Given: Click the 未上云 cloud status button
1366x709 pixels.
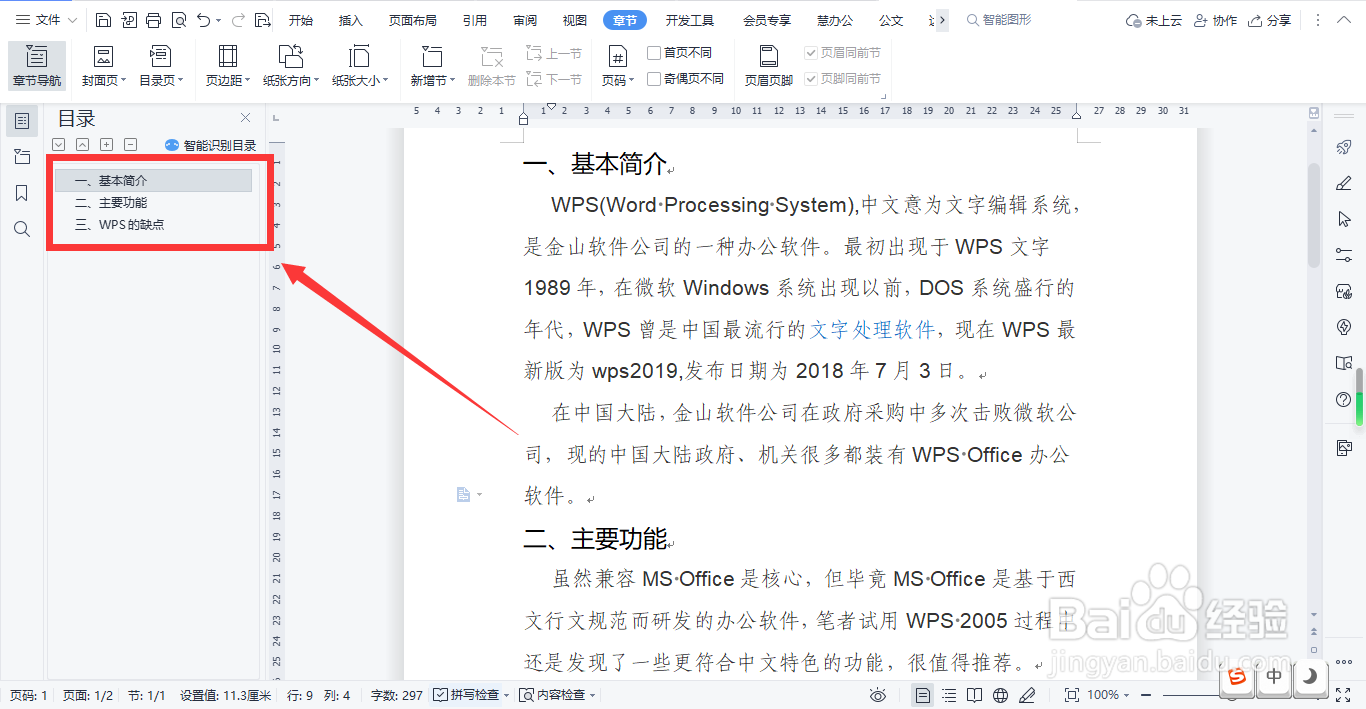Looking at the screenshot, I should pyautogui.click(x=1154, y=20).
